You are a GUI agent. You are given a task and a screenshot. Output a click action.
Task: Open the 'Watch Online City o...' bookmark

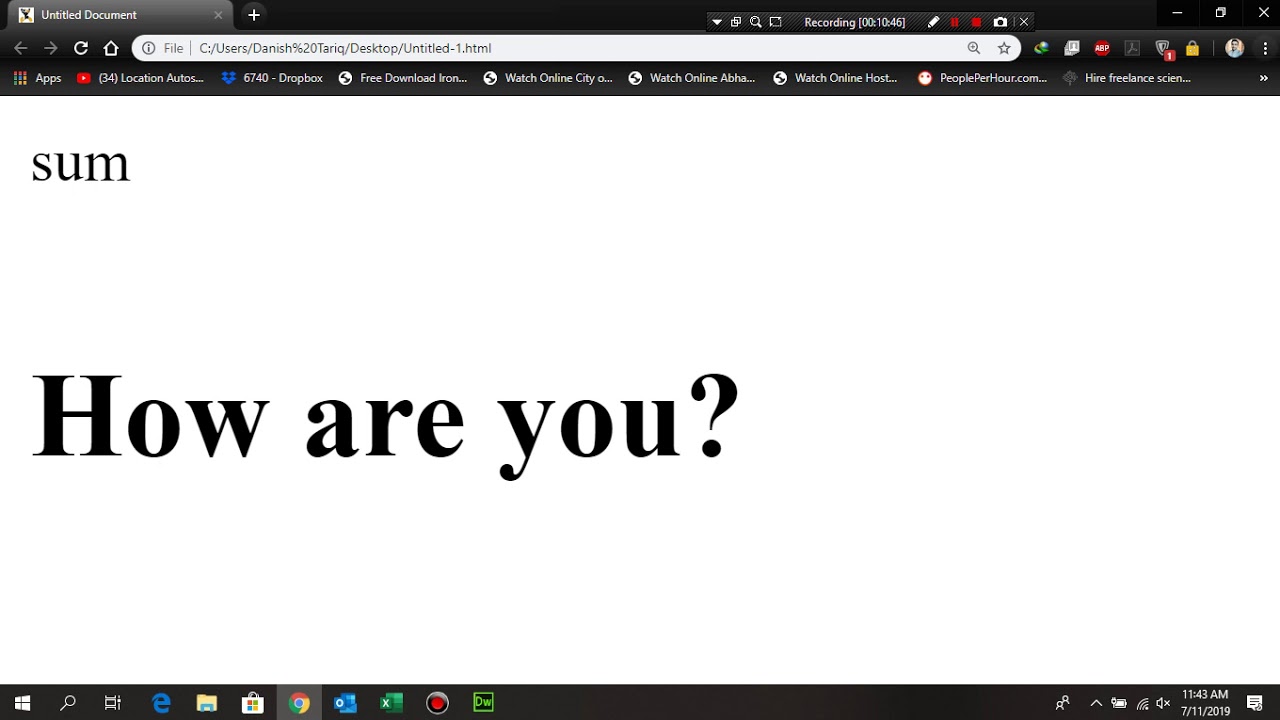coord(548,77)
